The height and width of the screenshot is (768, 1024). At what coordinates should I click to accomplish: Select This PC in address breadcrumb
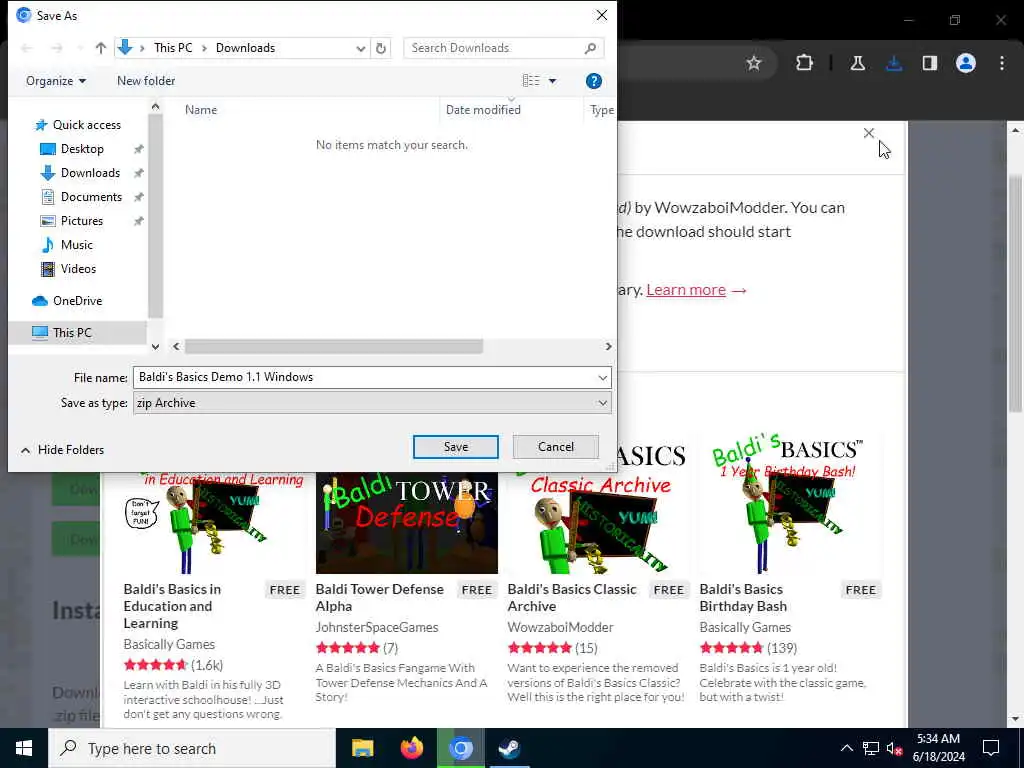(x=173, y=48)
